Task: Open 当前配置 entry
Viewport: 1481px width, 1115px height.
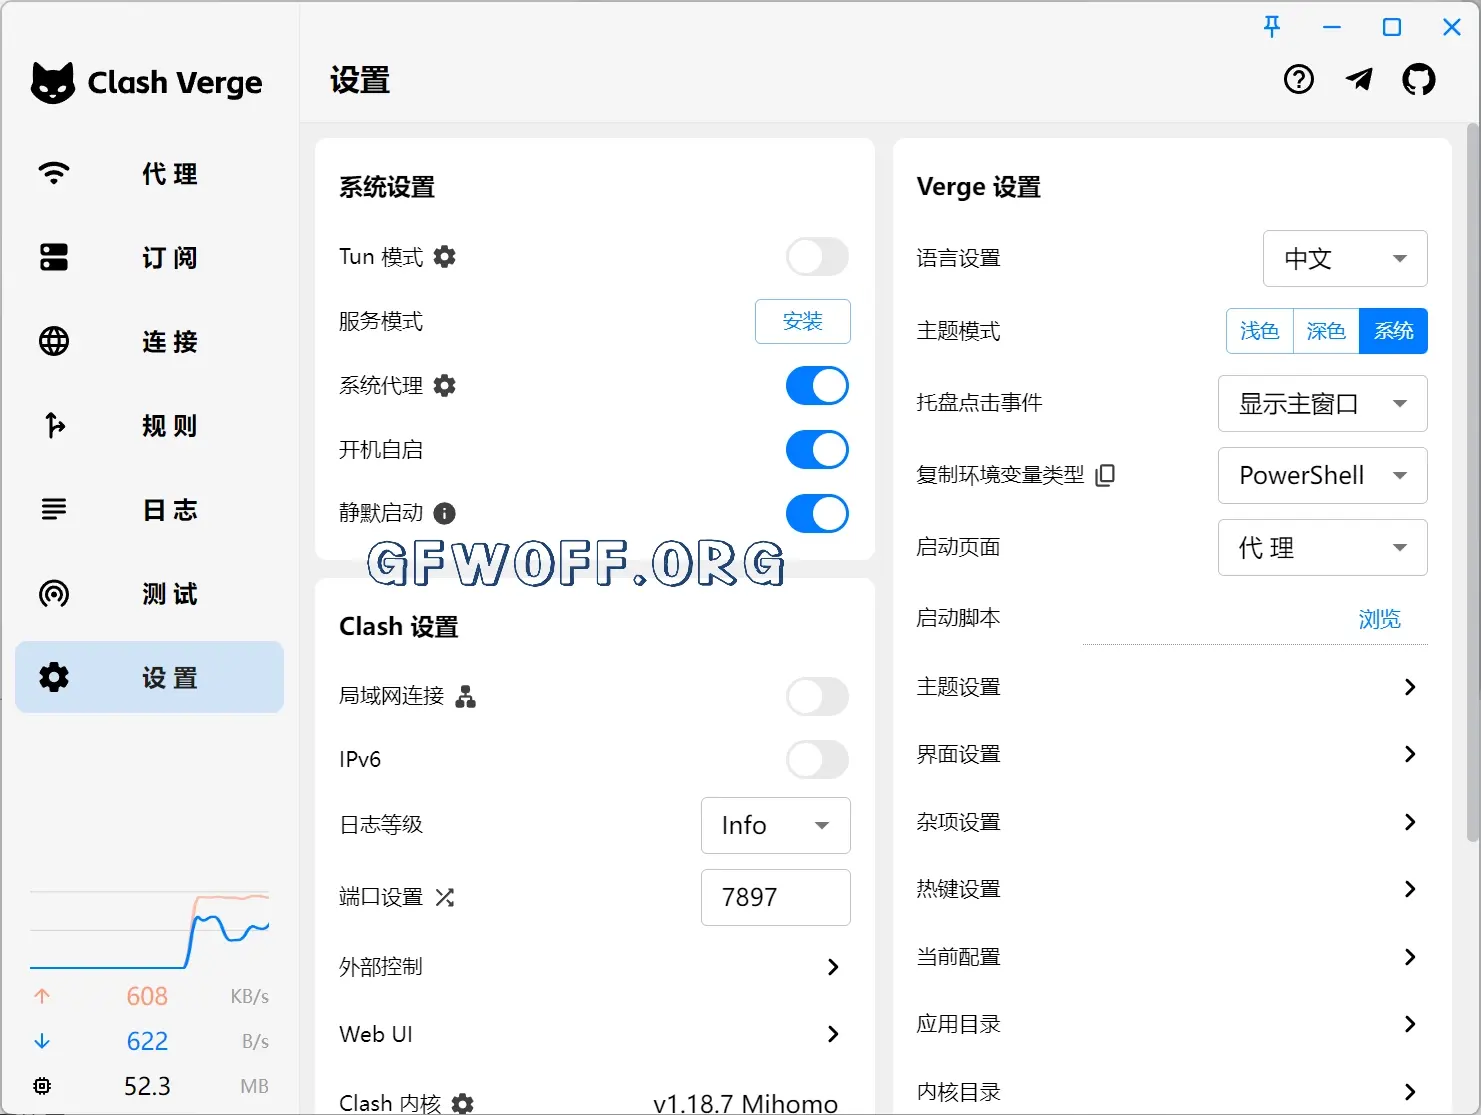Action: (1170, 957)
